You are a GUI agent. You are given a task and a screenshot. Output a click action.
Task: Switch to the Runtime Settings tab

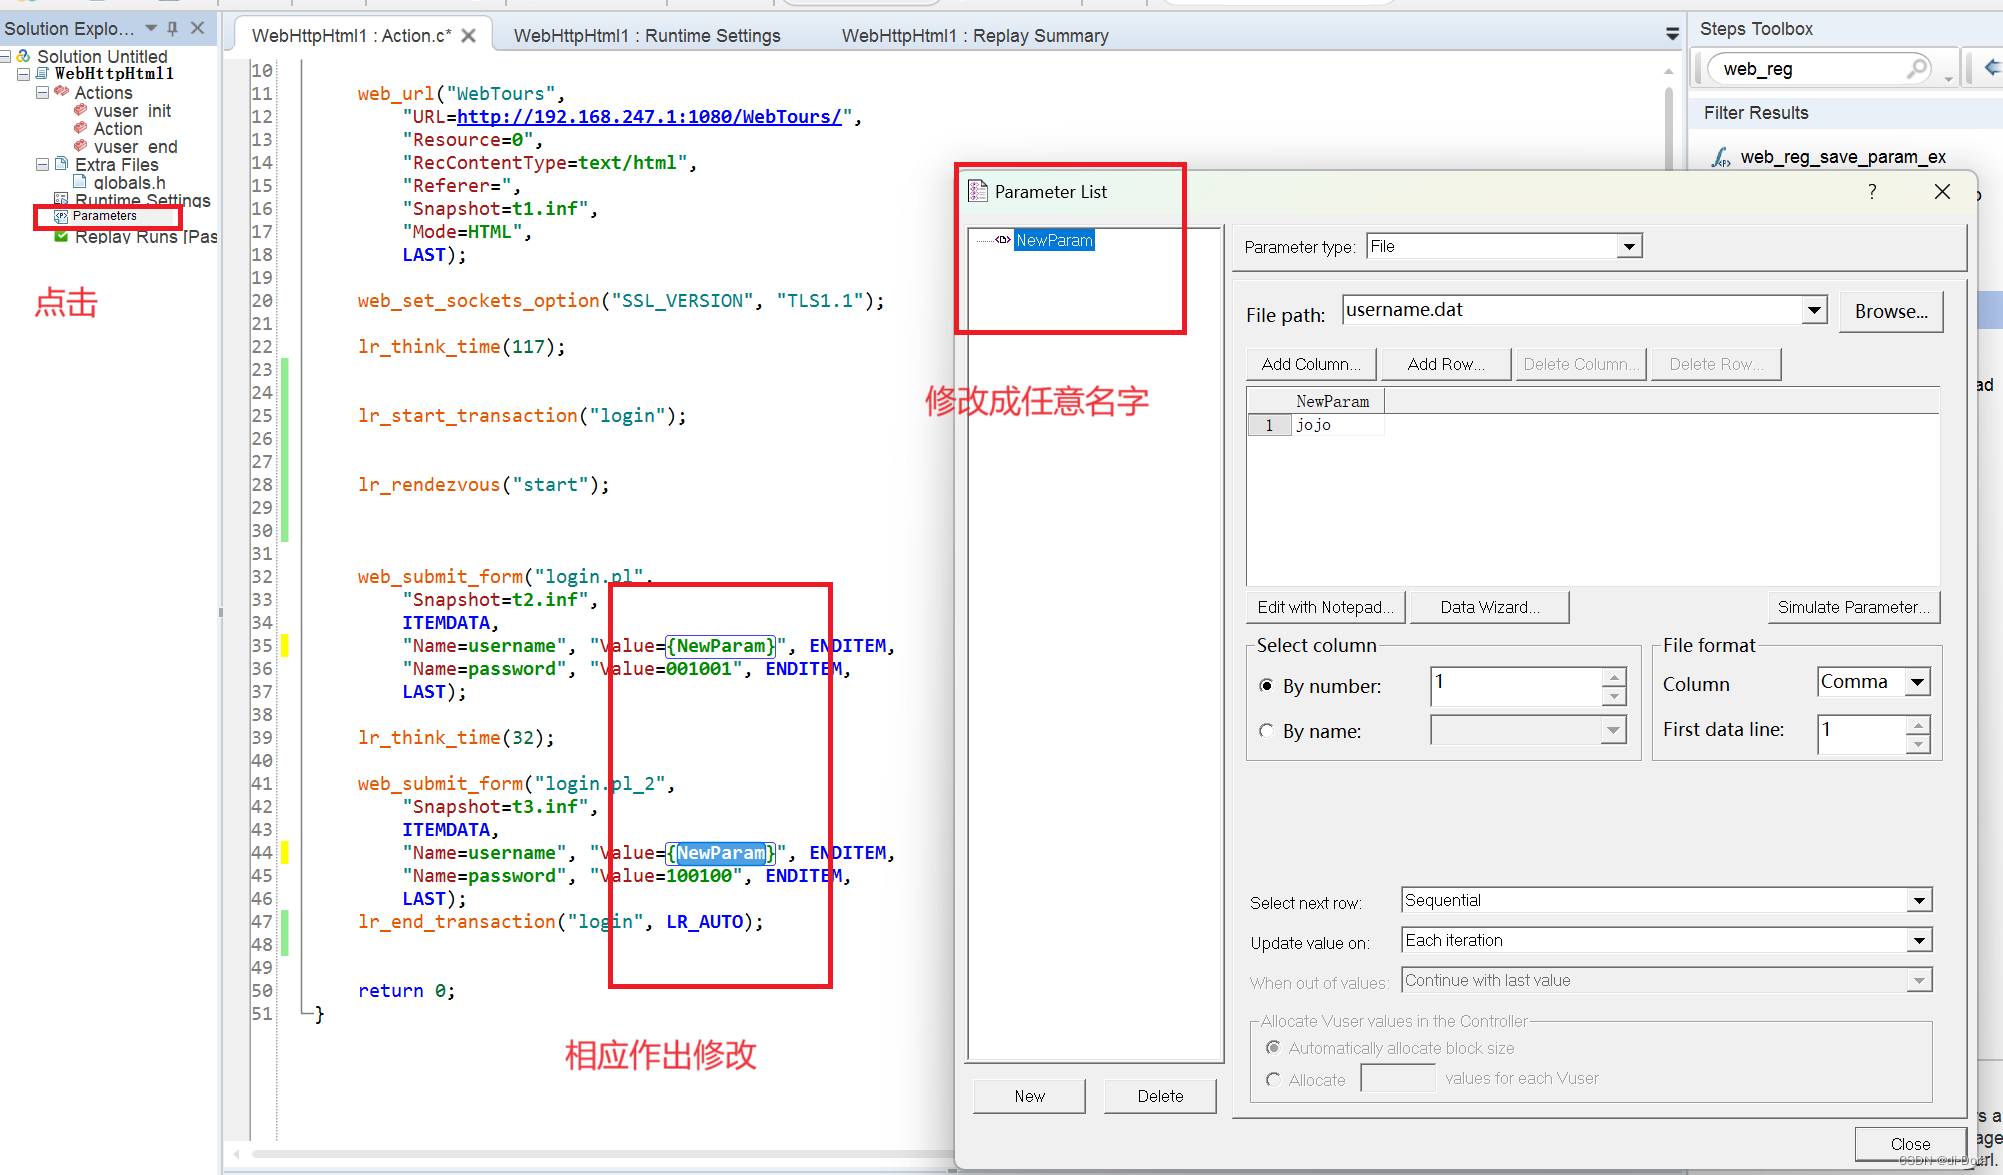646,36
